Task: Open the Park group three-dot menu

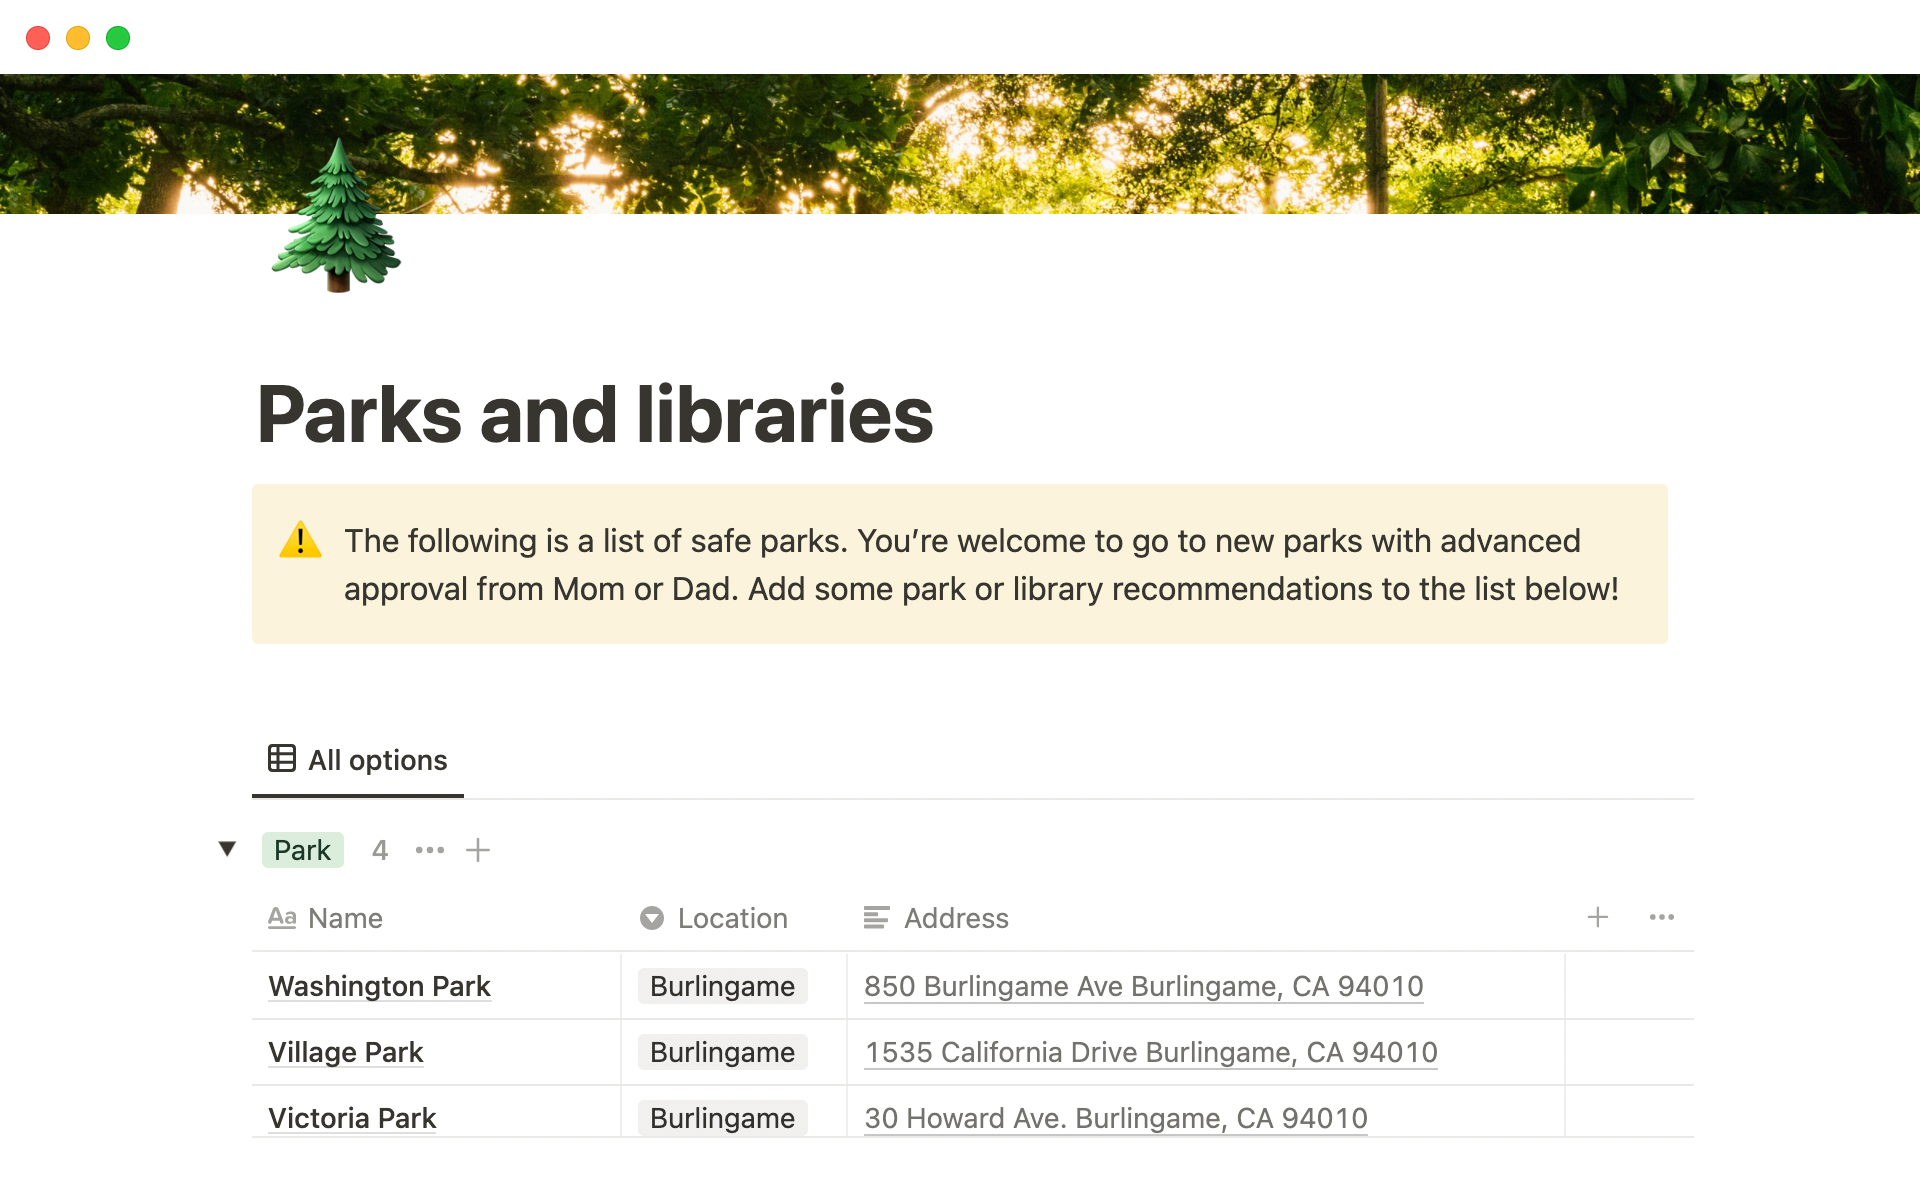Action: (x=430, y=850)
